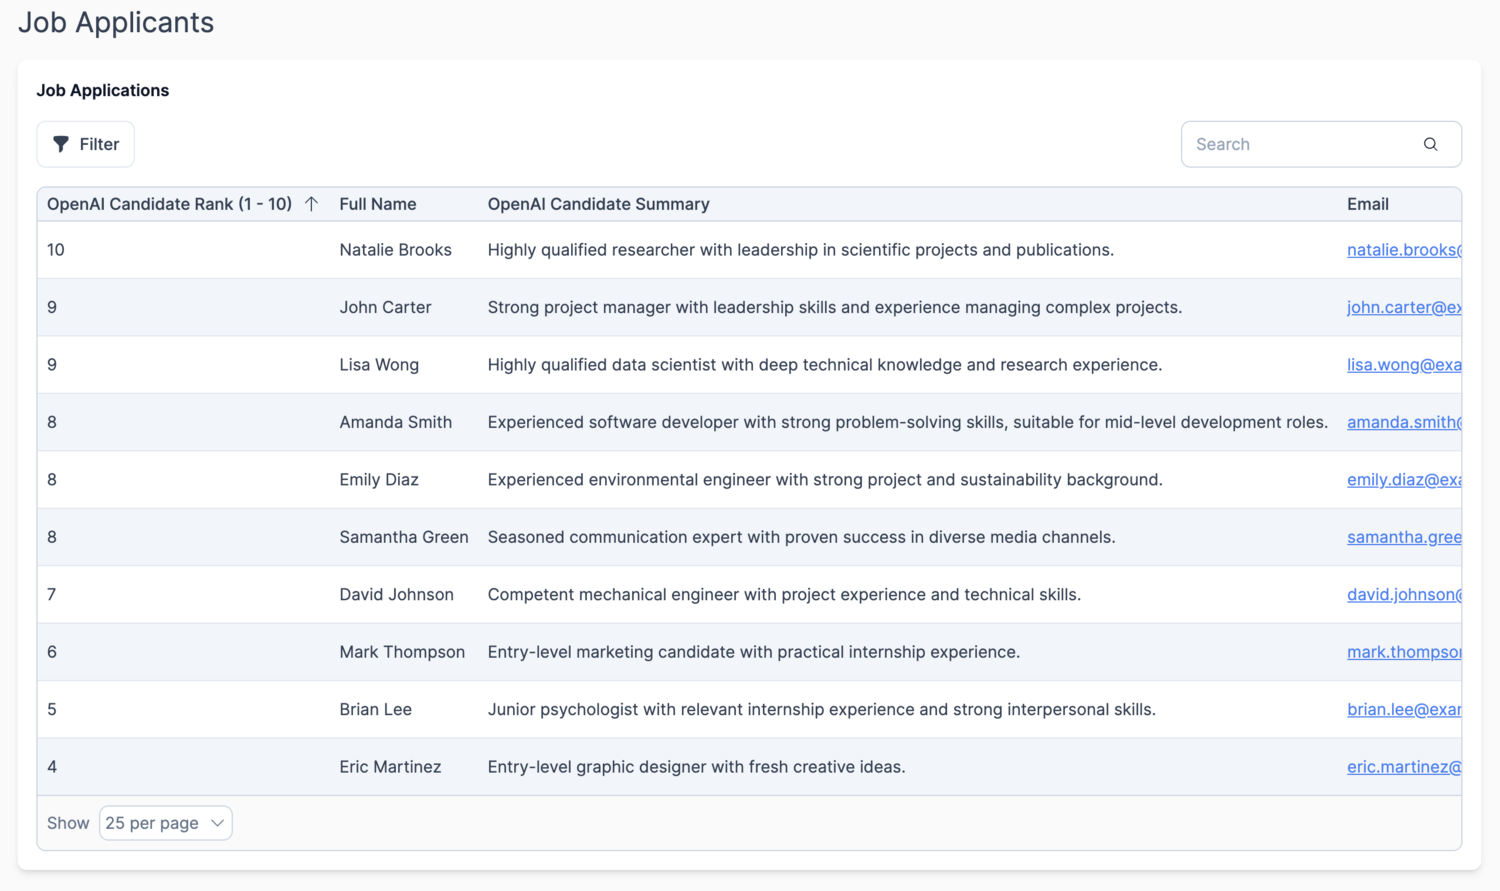Click the magnifying glass search icon

tap(1430, 144)
